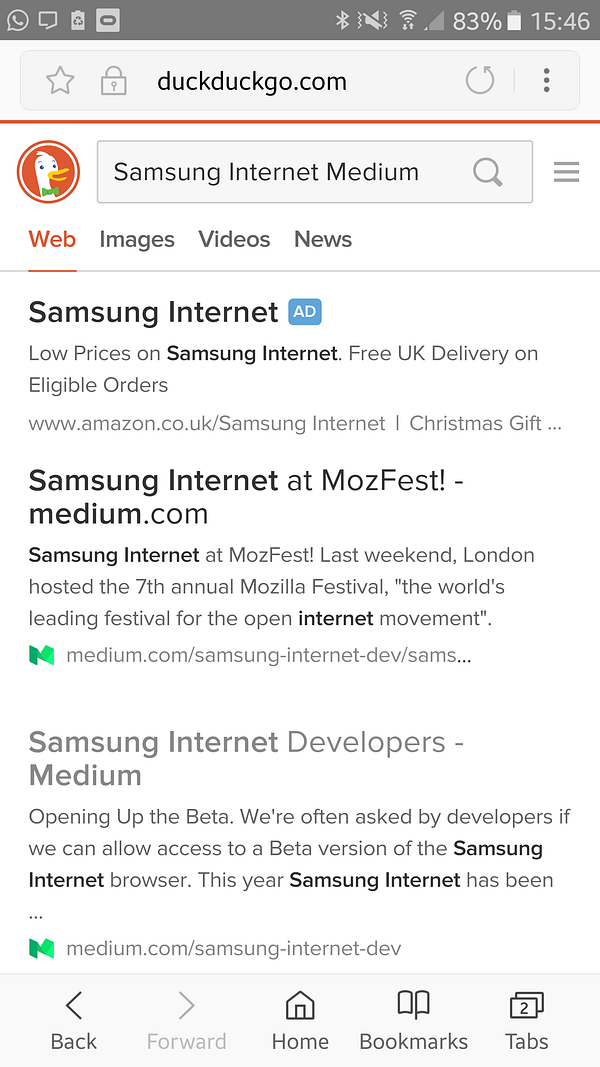600x1067 pixels.
Task: Tap the padlock security icon
Action: pos(113,81)
